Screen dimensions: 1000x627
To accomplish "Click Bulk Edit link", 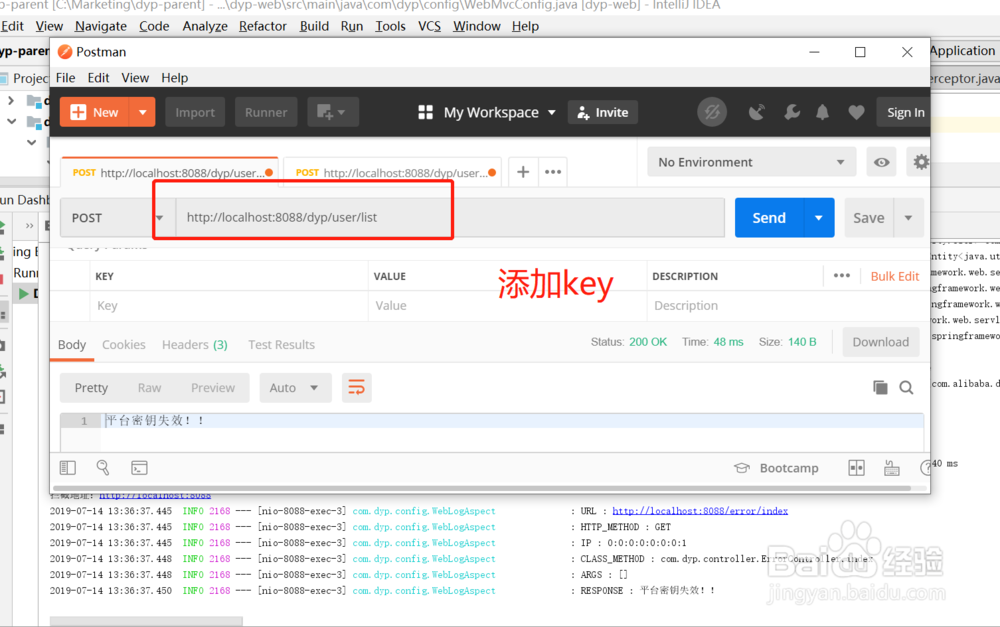I will tap(895, 276).
